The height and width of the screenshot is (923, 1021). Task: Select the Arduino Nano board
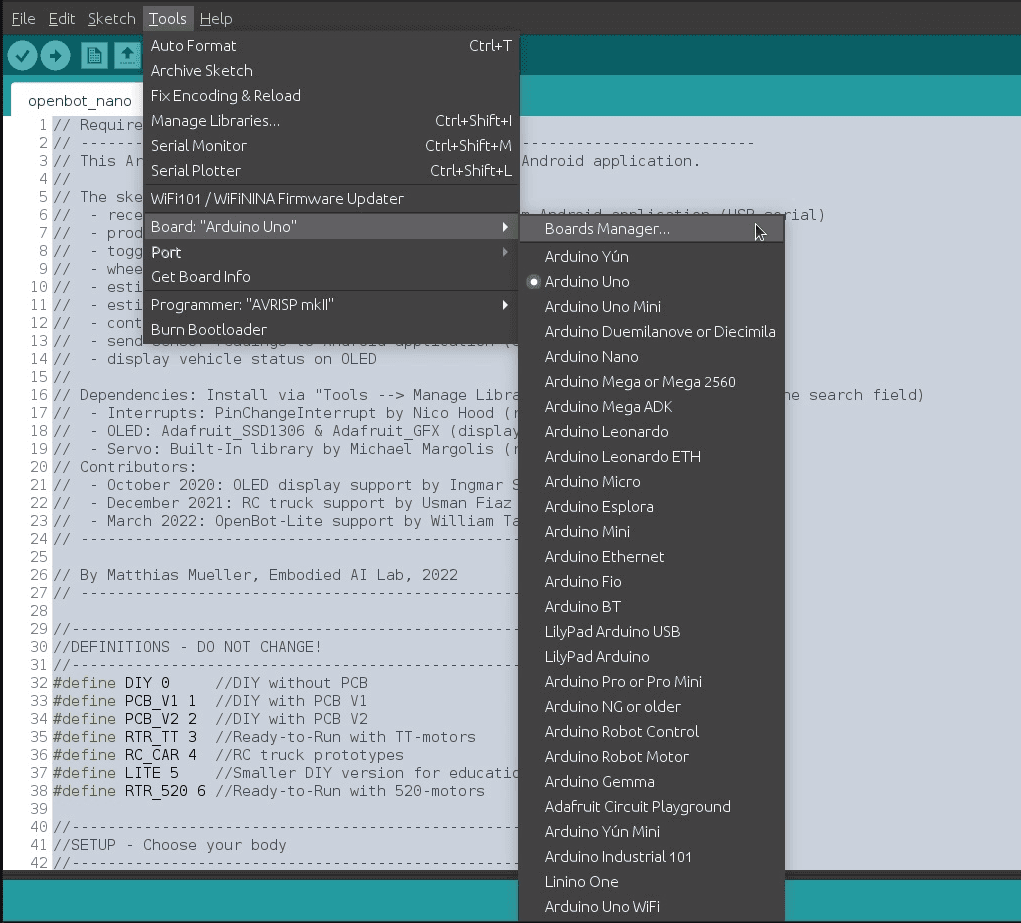[652, 357]
